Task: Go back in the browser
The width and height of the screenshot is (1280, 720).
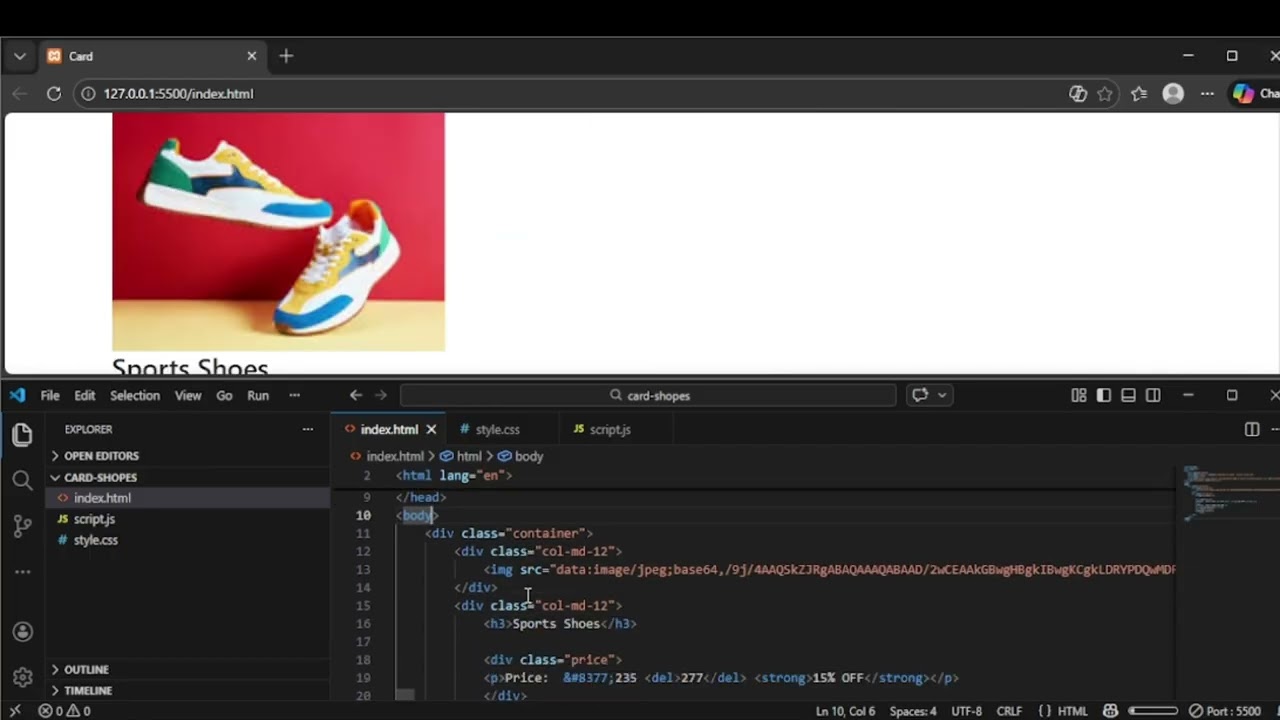Action: [19, 93]
